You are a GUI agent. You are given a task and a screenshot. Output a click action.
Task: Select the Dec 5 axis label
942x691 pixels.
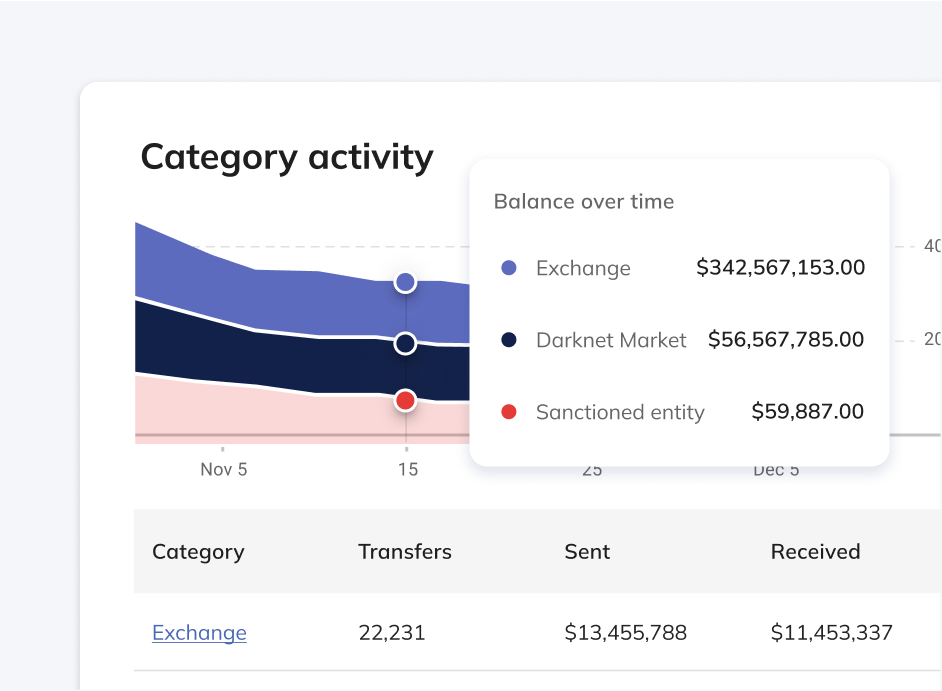pos(776,469)
